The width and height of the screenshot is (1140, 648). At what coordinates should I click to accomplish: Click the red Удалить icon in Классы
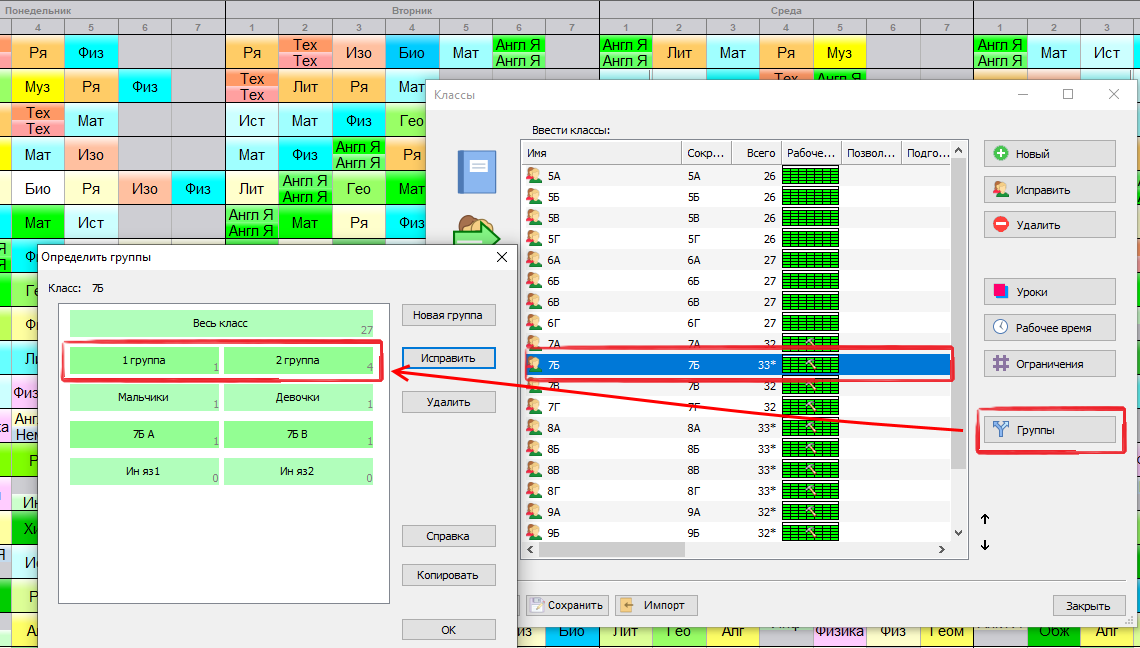[x=1000, y=225]
